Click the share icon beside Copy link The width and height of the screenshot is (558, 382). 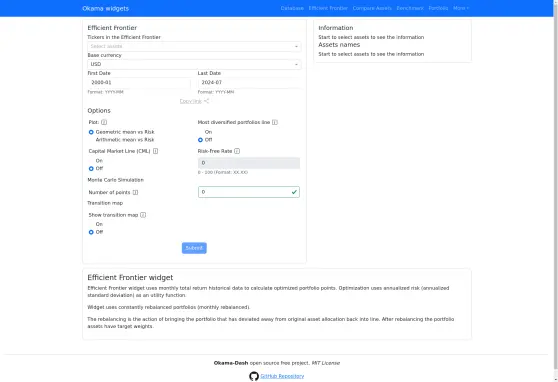(x=206, y=101)
